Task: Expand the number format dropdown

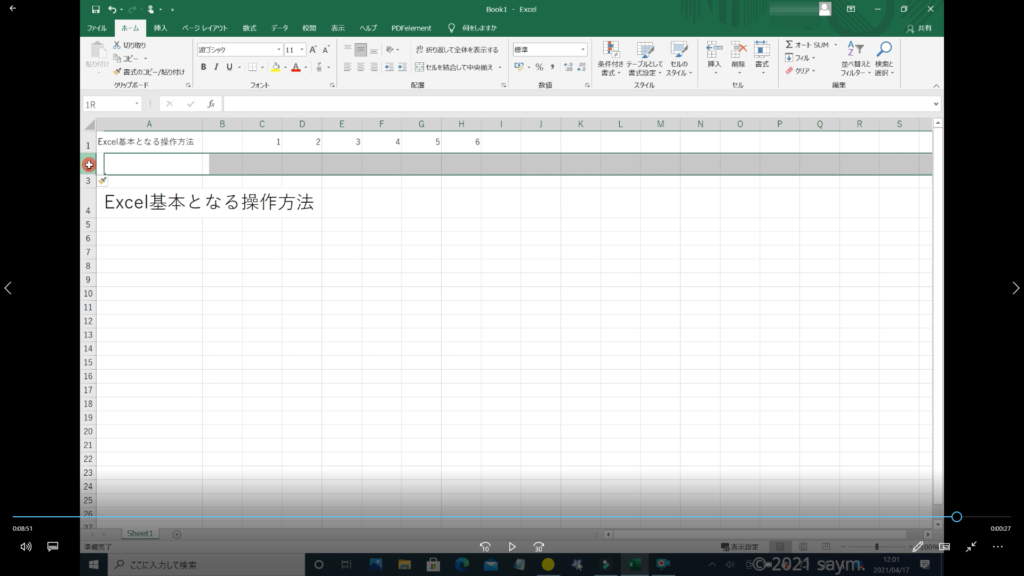Action: pyautogui.click(x=583, y=49)
